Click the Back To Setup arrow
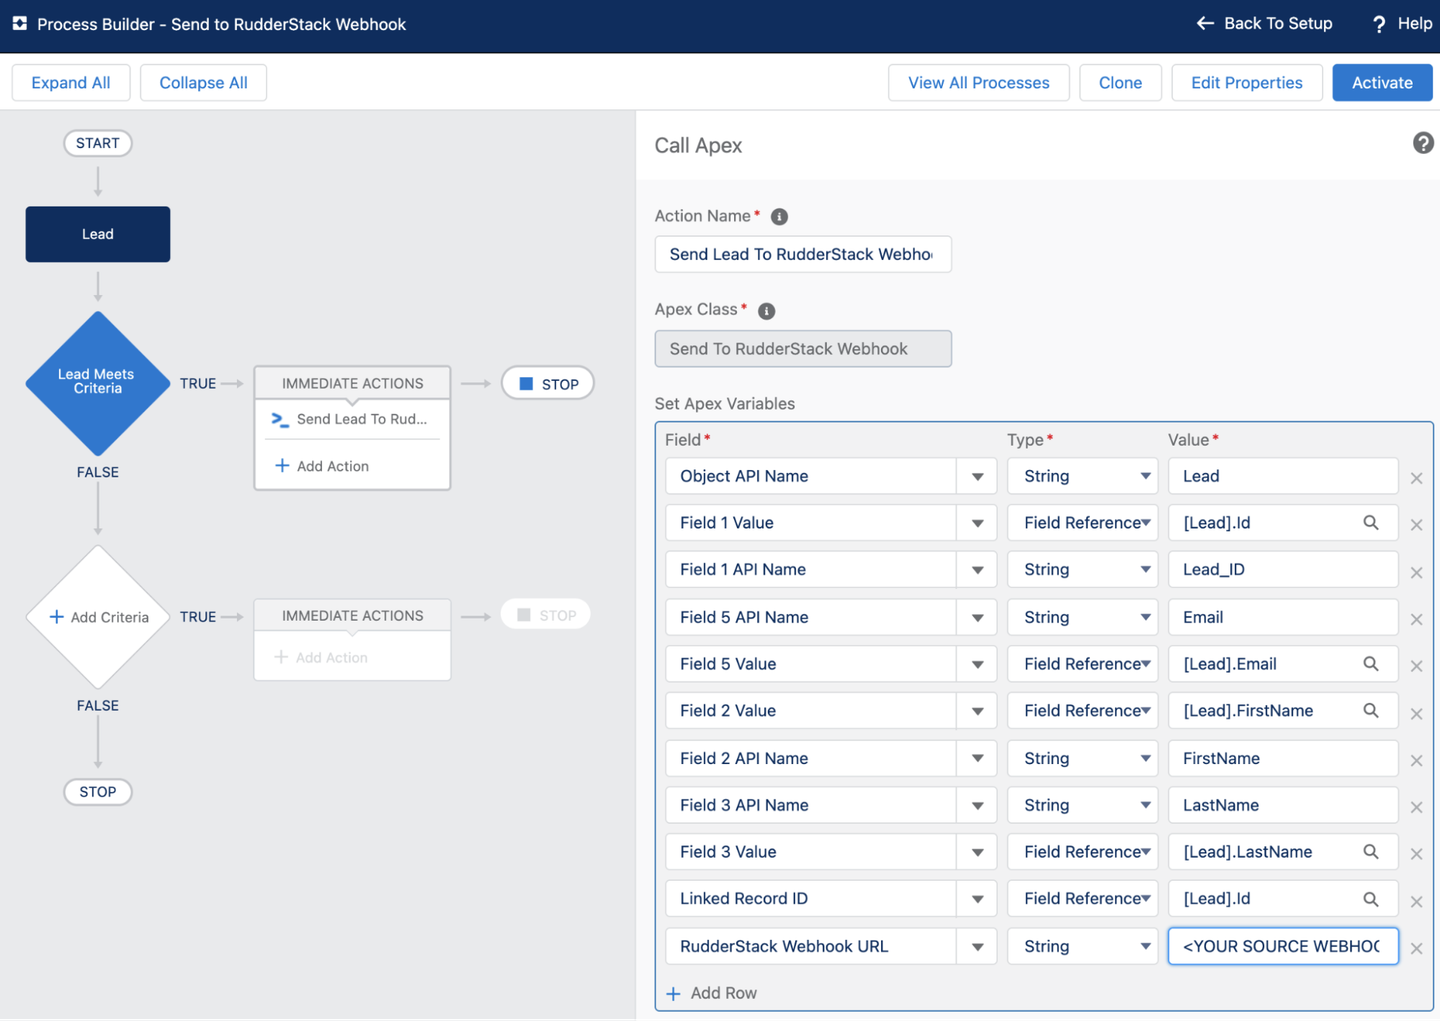Screen dimensions: 1440x1021 click(x=1204, y=23)
